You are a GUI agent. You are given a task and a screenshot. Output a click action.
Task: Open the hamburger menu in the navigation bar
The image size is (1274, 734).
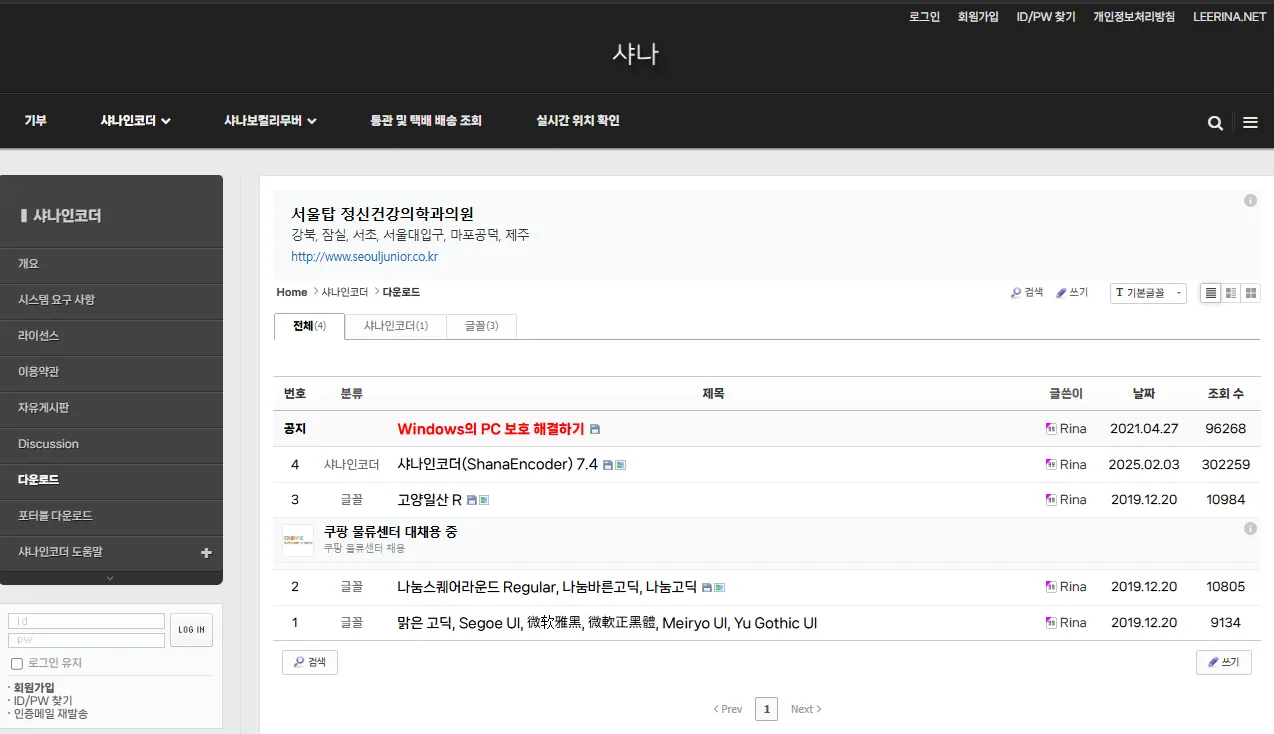coord(1250,123)
